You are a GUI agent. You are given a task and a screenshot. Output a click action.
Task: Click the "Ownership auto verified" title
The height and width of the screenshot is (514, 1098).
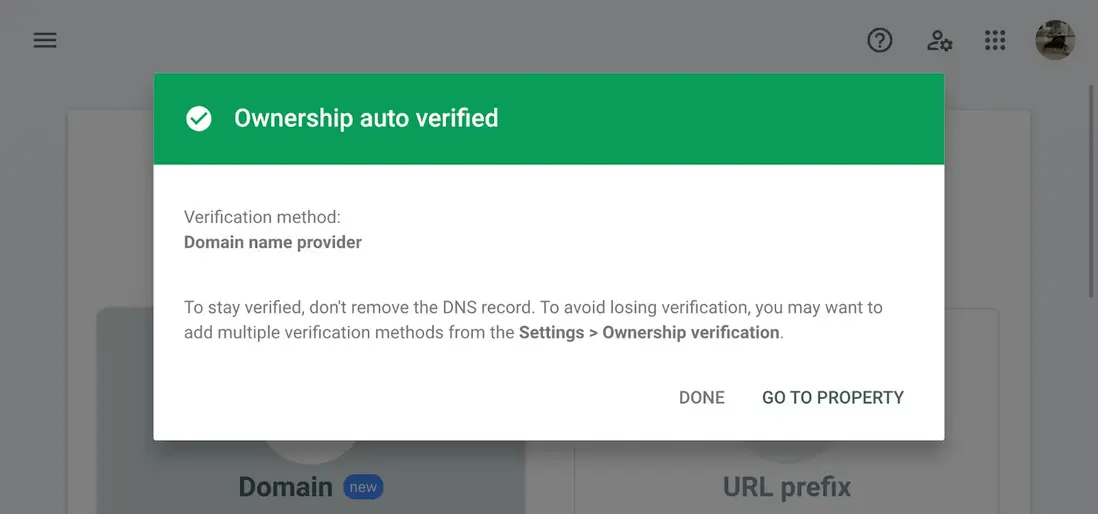365,119
